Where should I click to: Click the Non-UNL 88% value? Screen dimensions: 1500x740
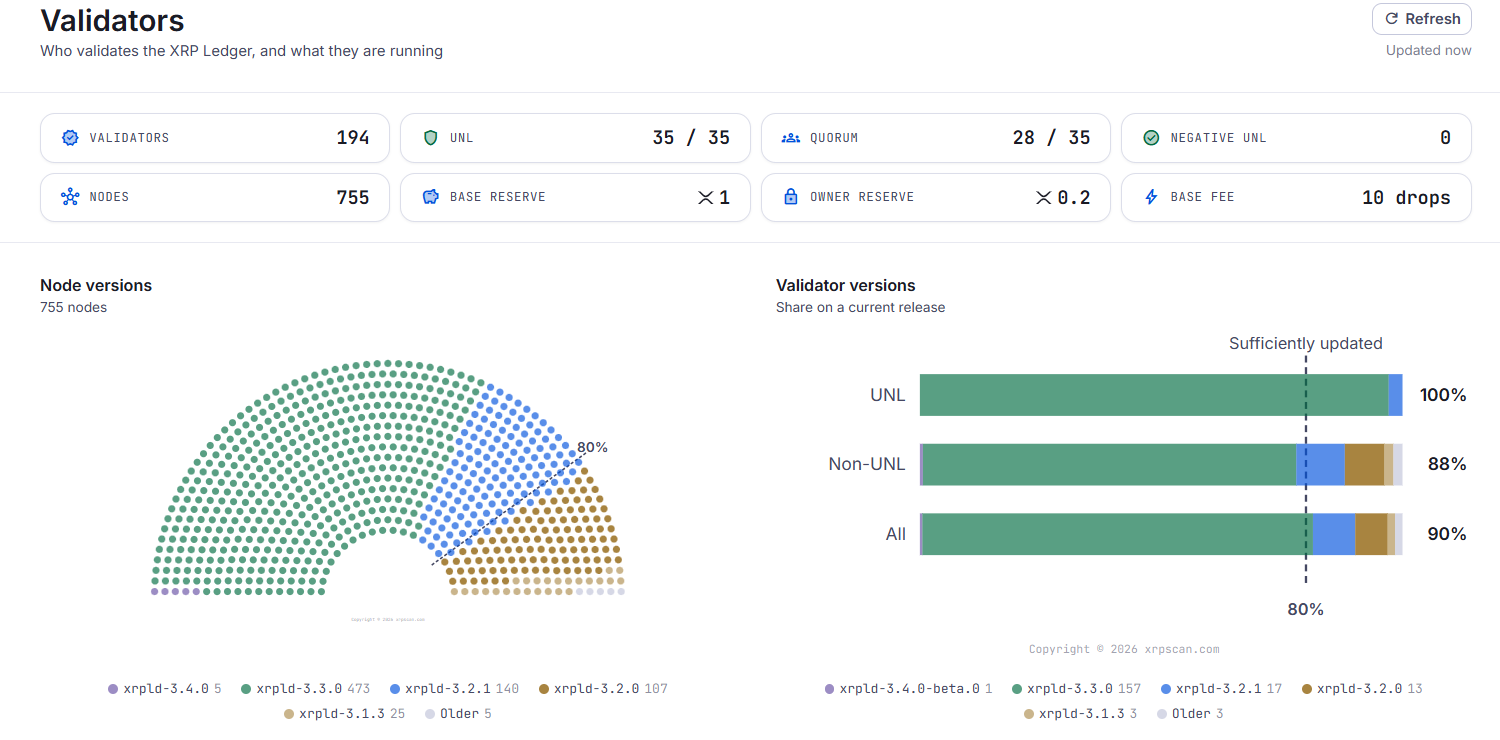[x=1447, y=465]
